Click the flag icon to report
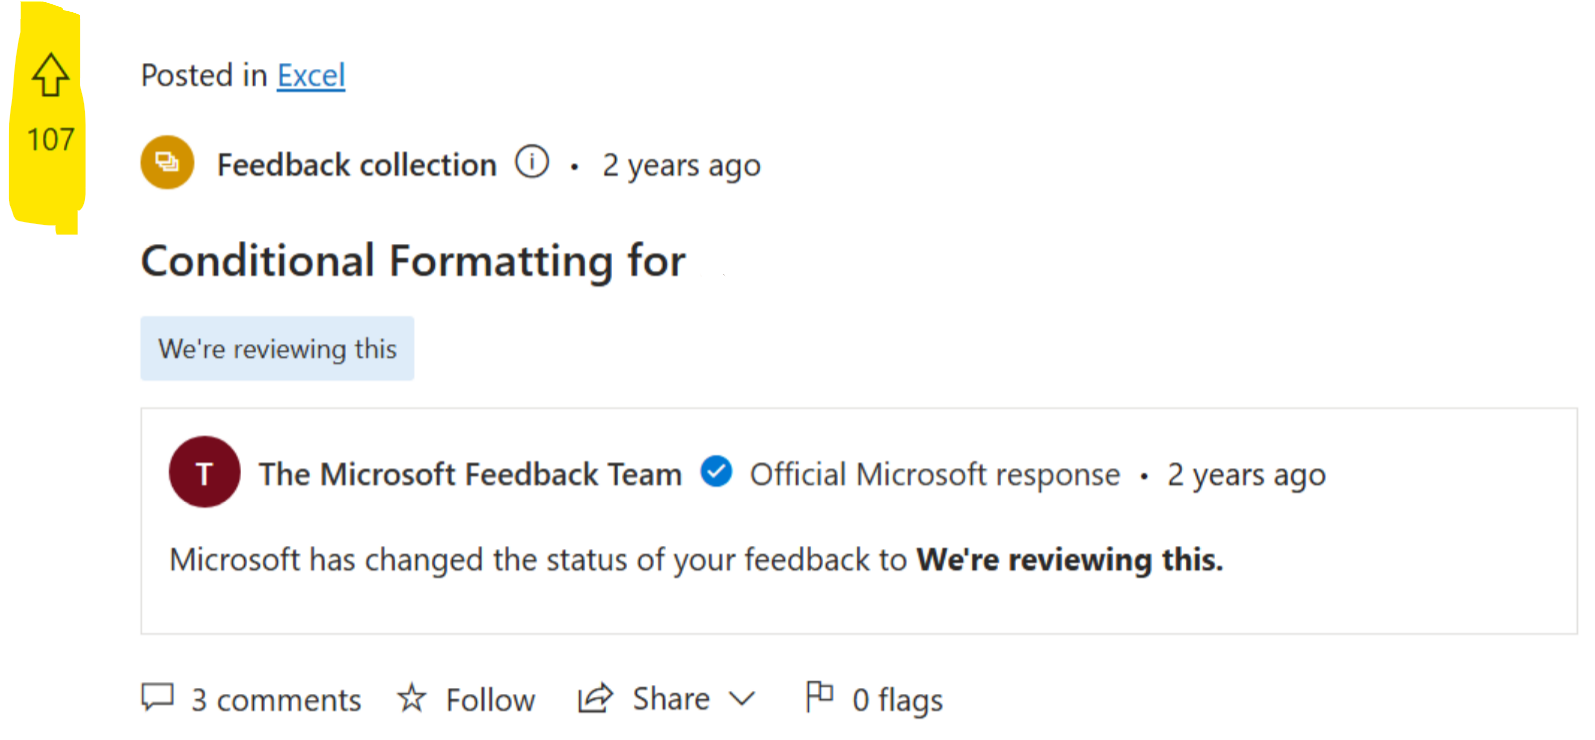This screenshot has height=740, width=1595. click(819, 695)
